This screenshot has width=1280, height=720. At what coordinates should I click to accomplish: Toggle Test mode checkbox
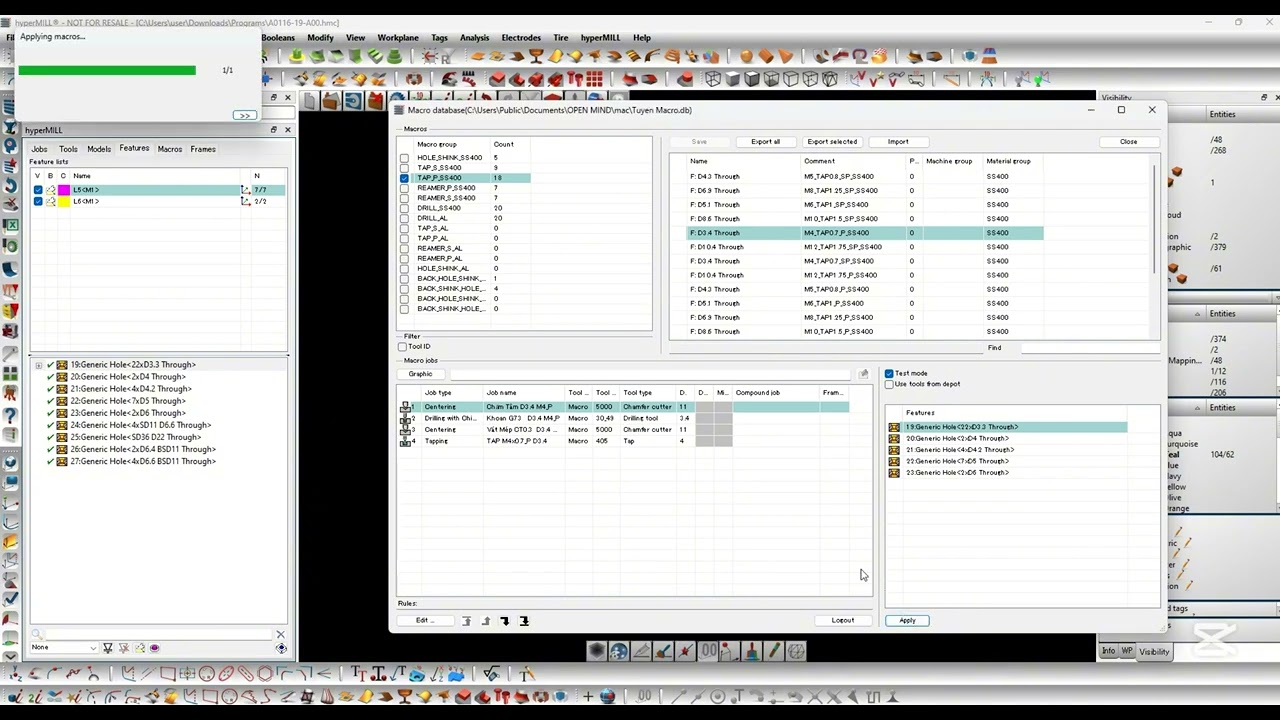pos(889,374)
